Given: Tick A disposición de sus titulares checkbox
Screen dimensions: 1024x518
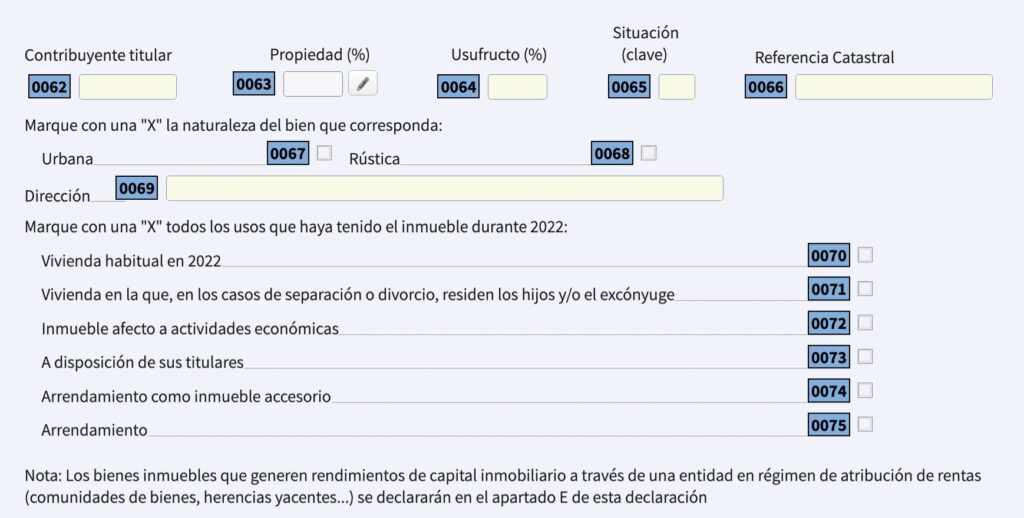Looking at the screenshot, I should coord(865,357).
